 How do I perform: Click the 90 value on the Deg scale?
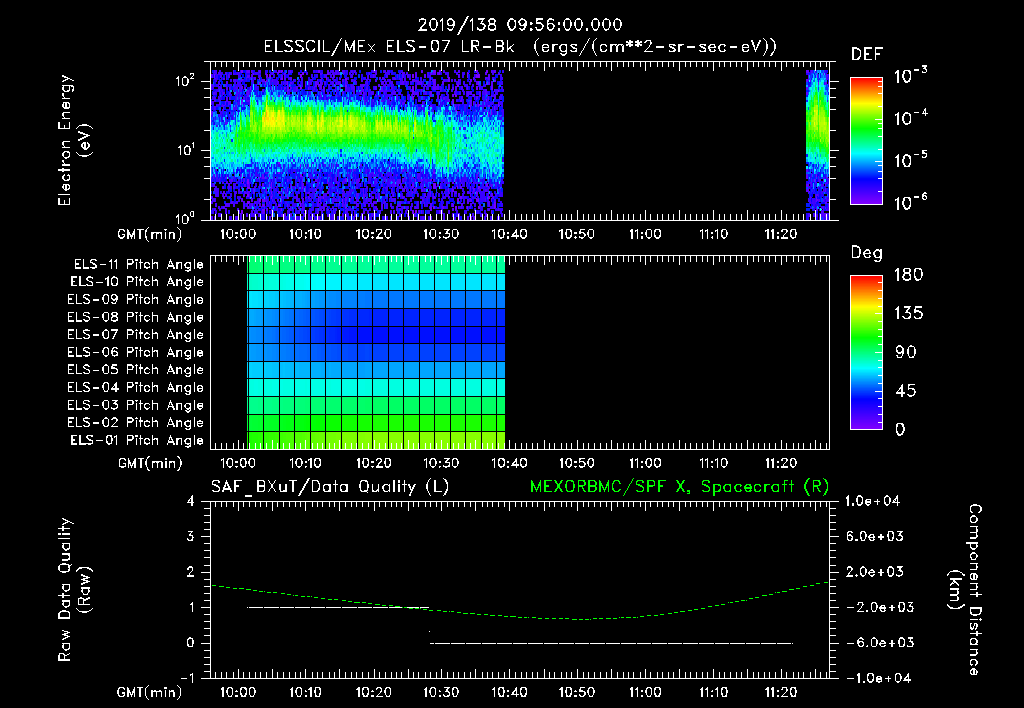905,353
